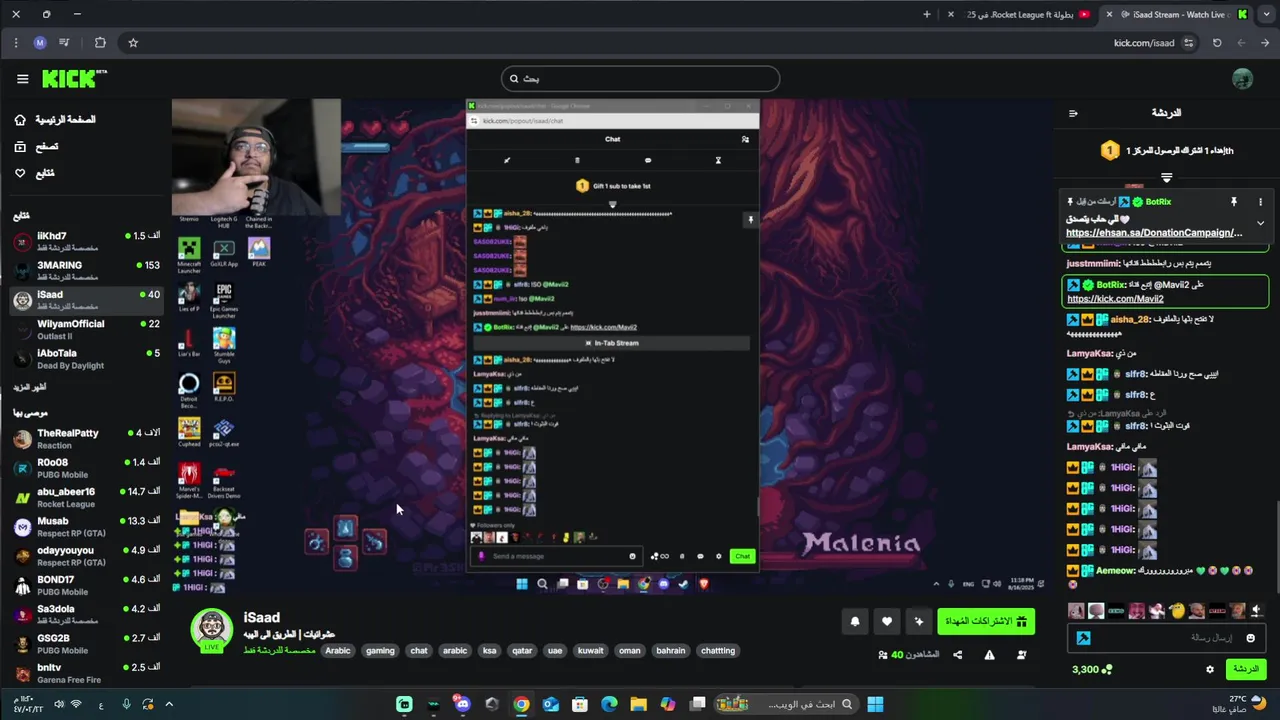Click into the بحث search box
This screenshot has width=1280, height=720.
640,78
